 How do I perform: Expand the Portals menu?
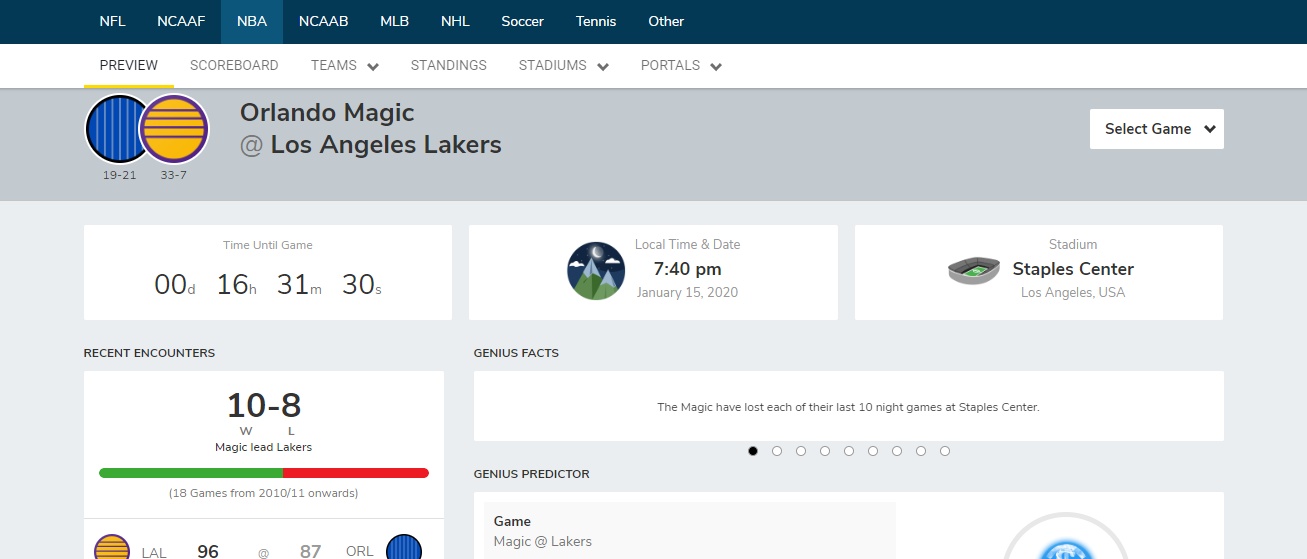(x=681, y=66)
